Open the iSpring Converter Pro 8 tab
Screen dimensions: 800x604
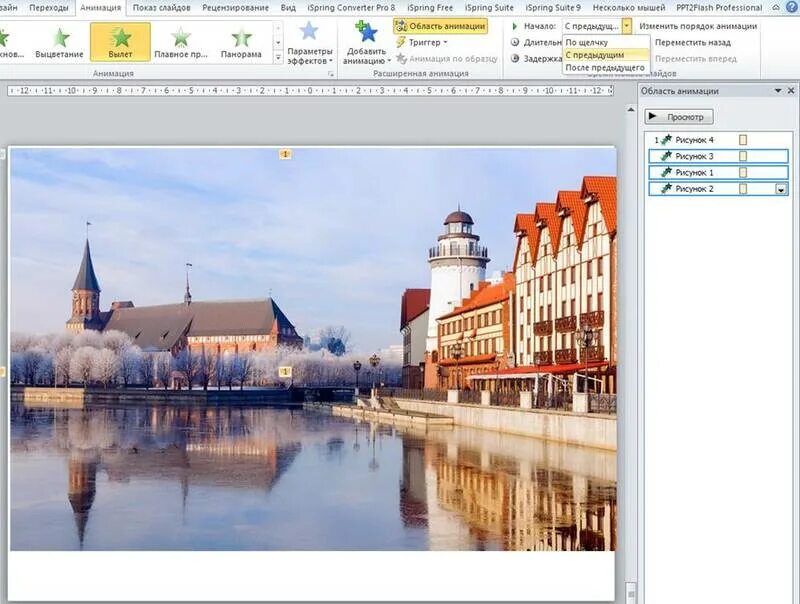pos(351,8)
